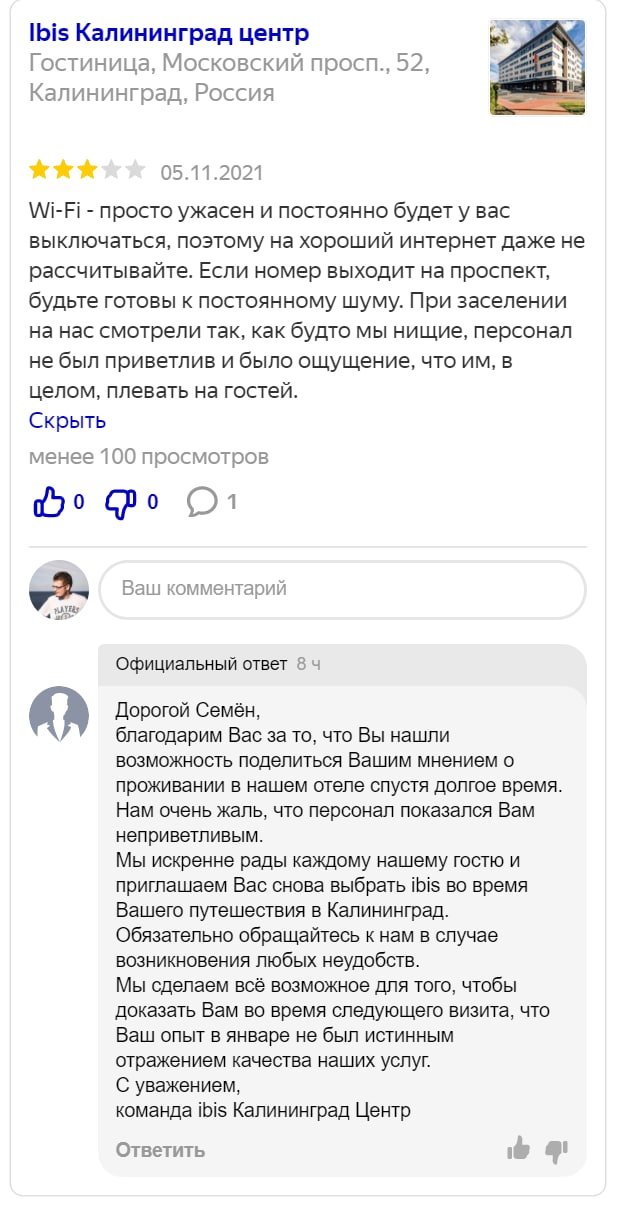Collapse review text with Скрыть
Viewport: 617px width, 1211px height.
67,420
